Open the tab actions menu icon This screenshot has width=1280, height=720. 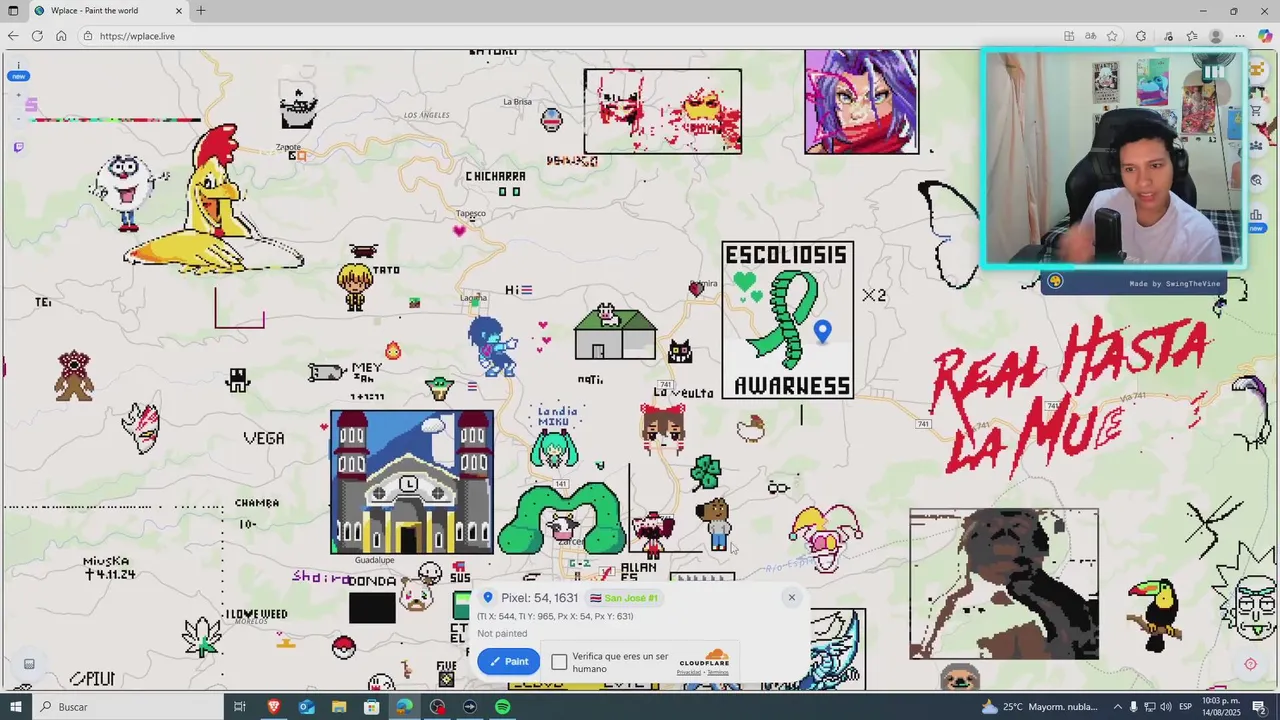pos(13,11)
